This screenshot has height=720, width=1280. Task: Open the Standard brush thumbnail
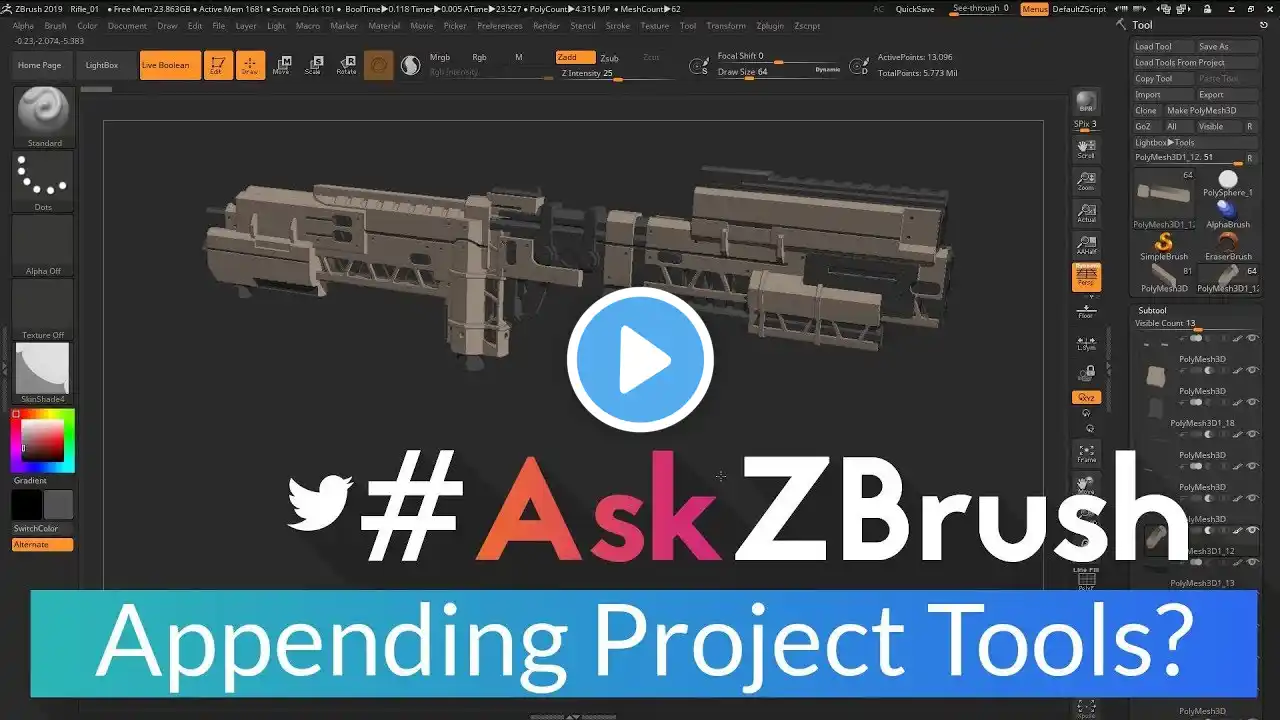coord(43,117)
